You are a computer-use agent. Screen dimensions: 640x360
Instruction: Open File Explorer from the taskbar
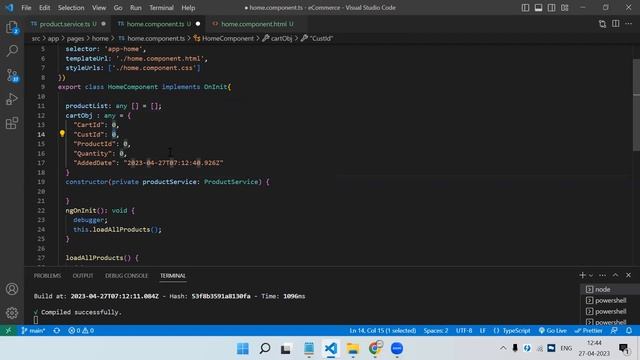click(353, 348)
